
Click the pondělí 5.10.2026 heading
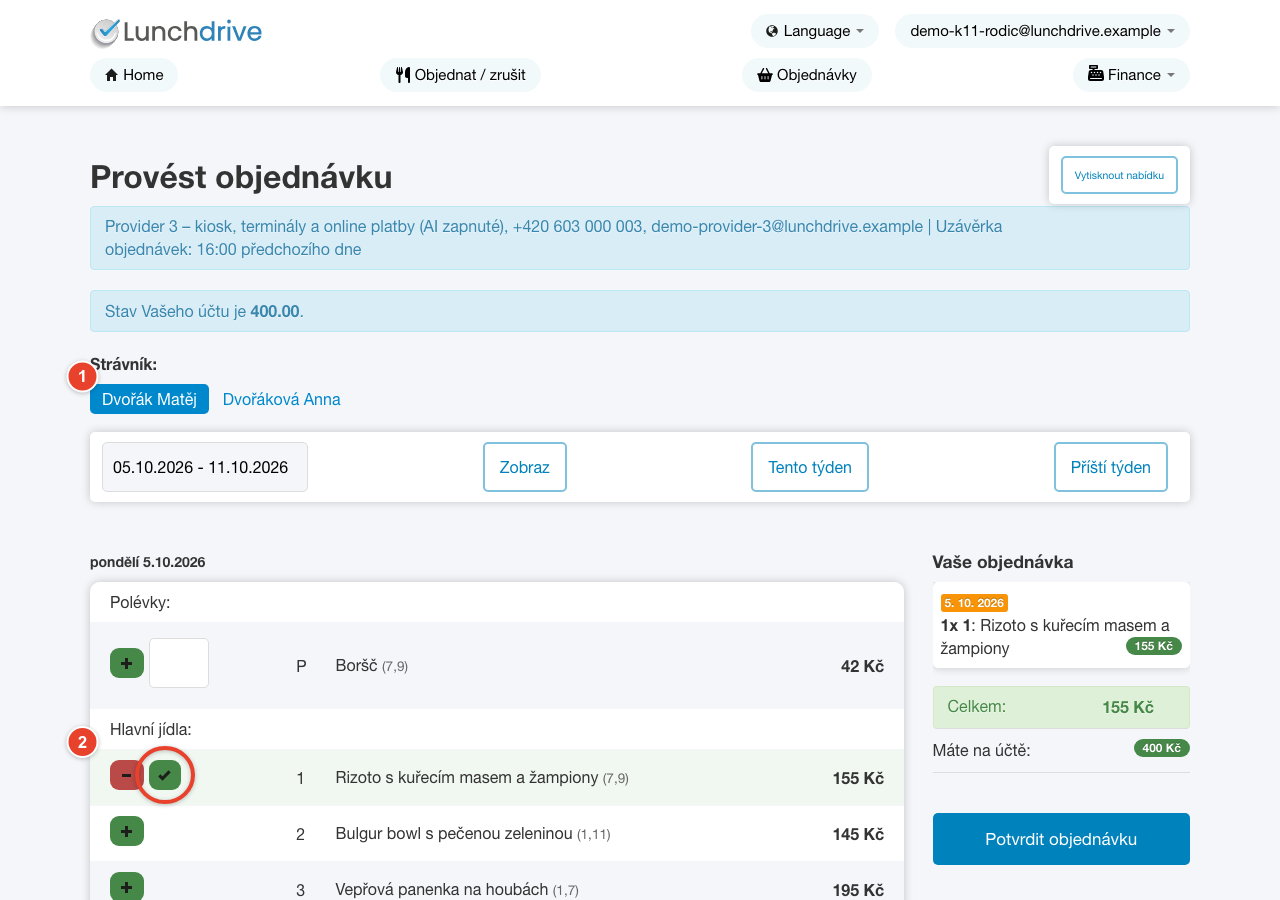[x=148, y=562]
